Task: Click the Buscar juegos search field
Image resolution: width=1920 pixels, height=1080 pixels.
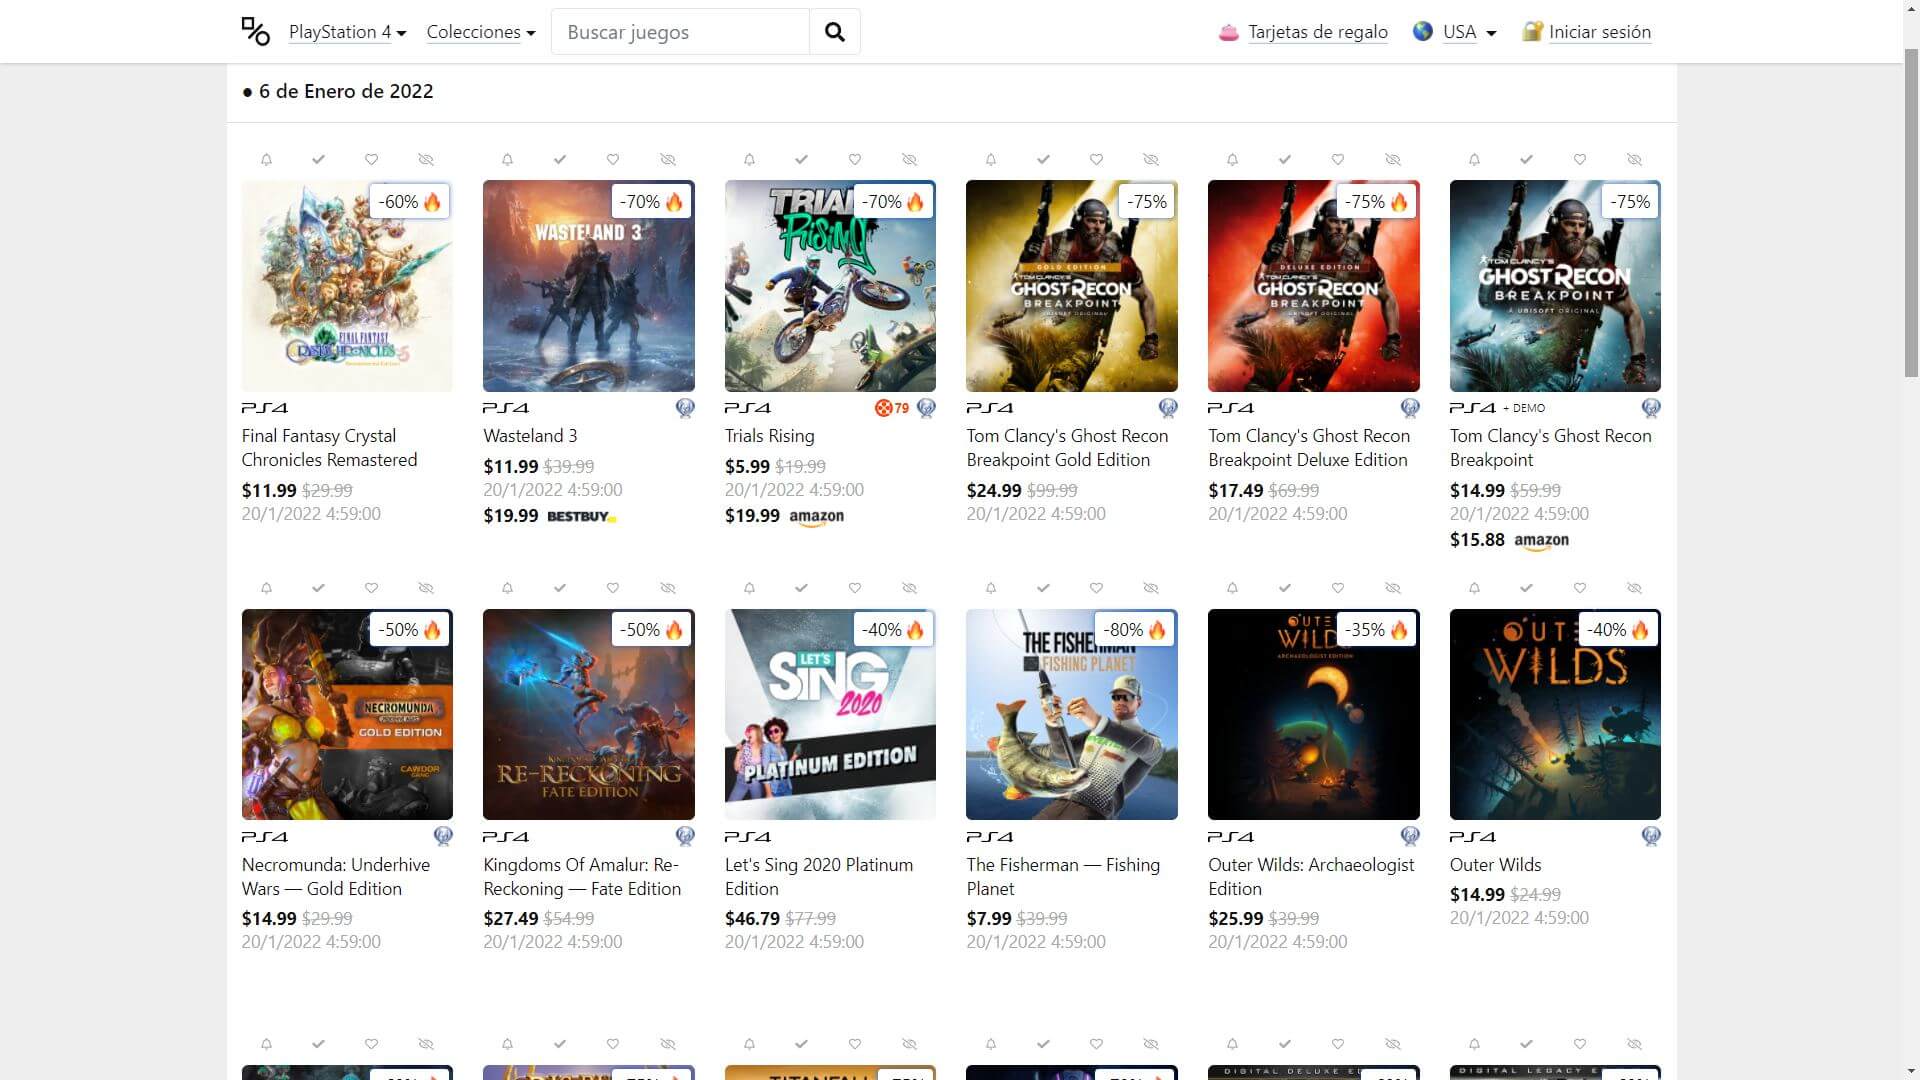Action: 680,32
